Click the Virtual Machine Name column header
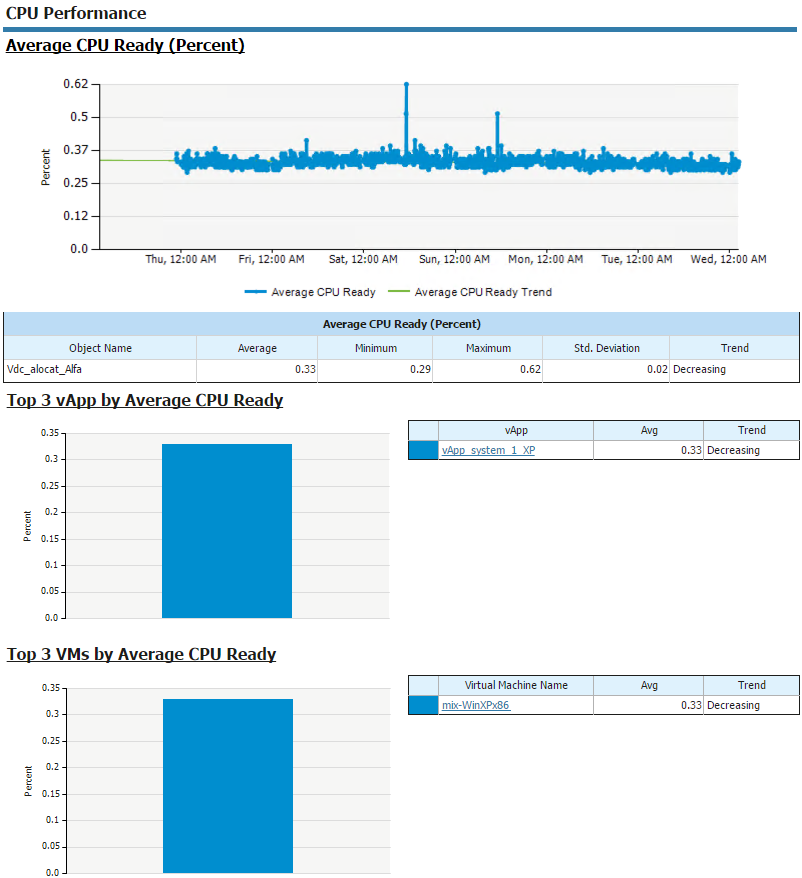Image resolution: width=802 pixels, height=878 pixels. point(516,685)
